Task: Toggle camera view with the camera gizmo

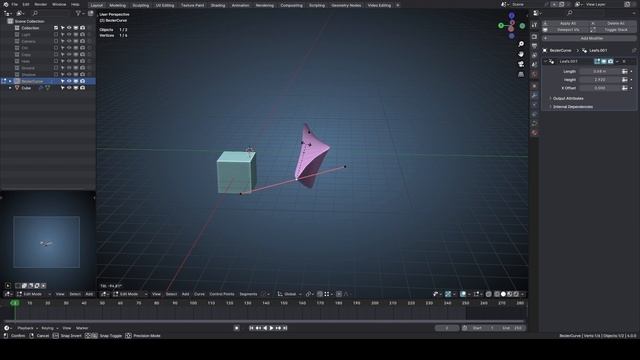Action: tap(521, 64)
